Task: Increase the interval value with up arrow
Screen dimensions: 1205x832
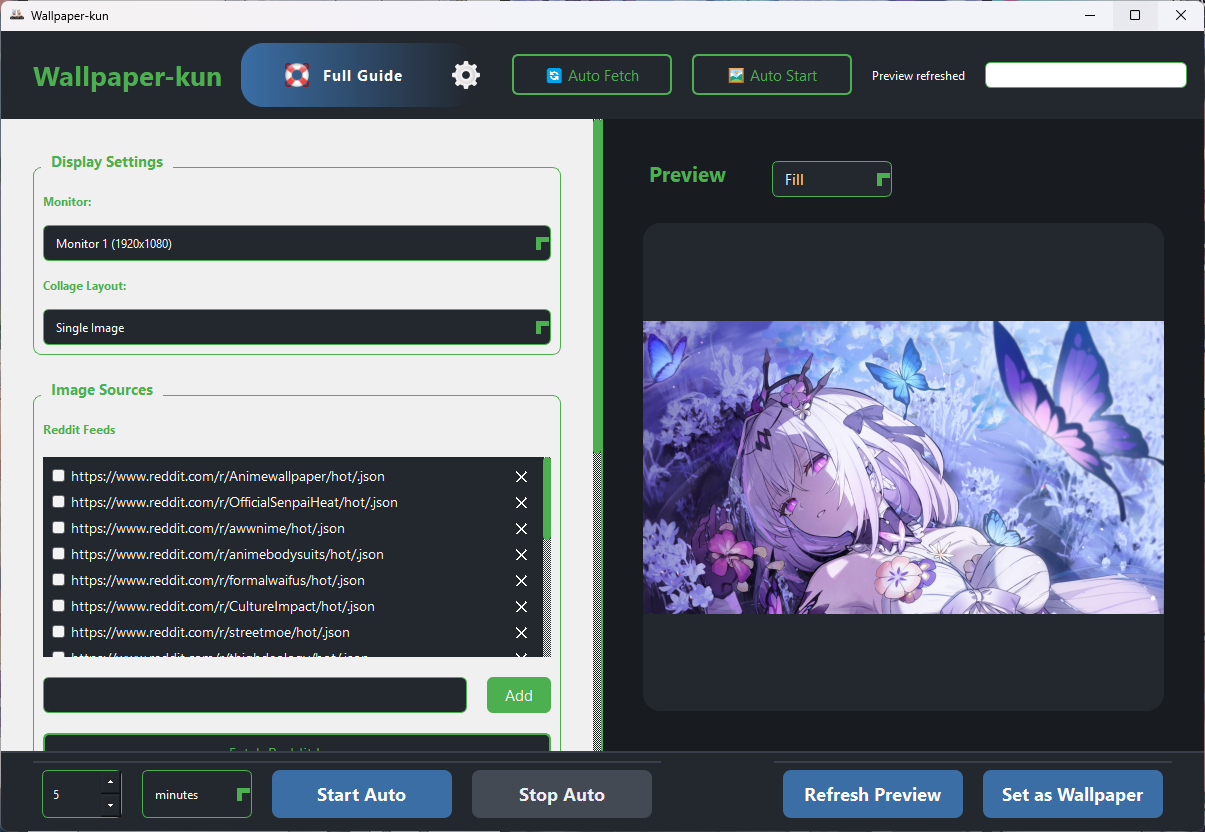Action: [x=110, y=782]
